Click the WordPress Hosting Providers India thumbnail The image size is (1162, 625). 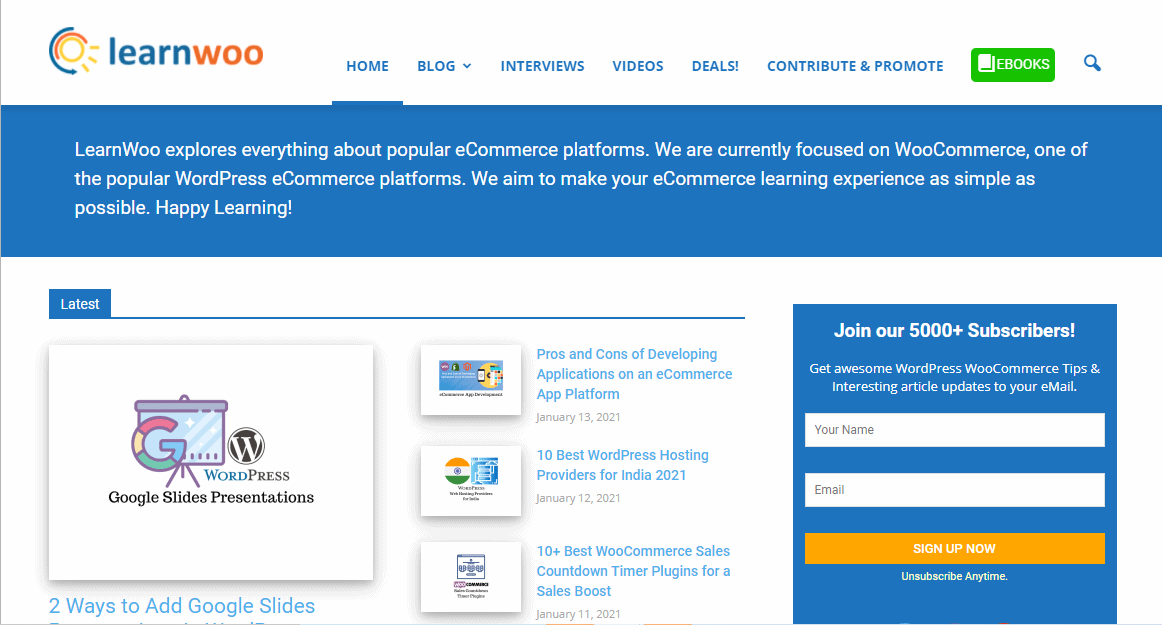click(x=470, y=481)
